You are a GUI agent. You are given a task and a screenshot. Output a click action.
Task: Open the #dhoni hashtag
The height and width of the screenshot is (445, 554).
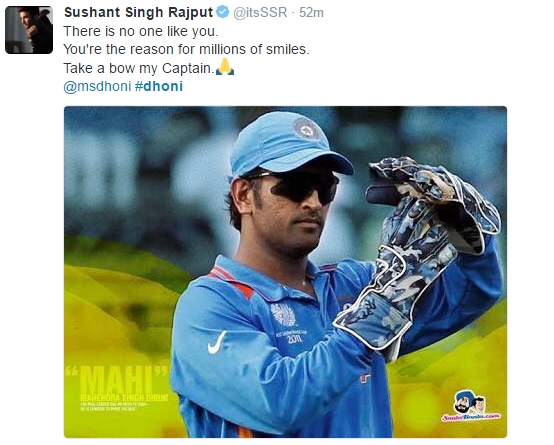click(x=159, y=86)
